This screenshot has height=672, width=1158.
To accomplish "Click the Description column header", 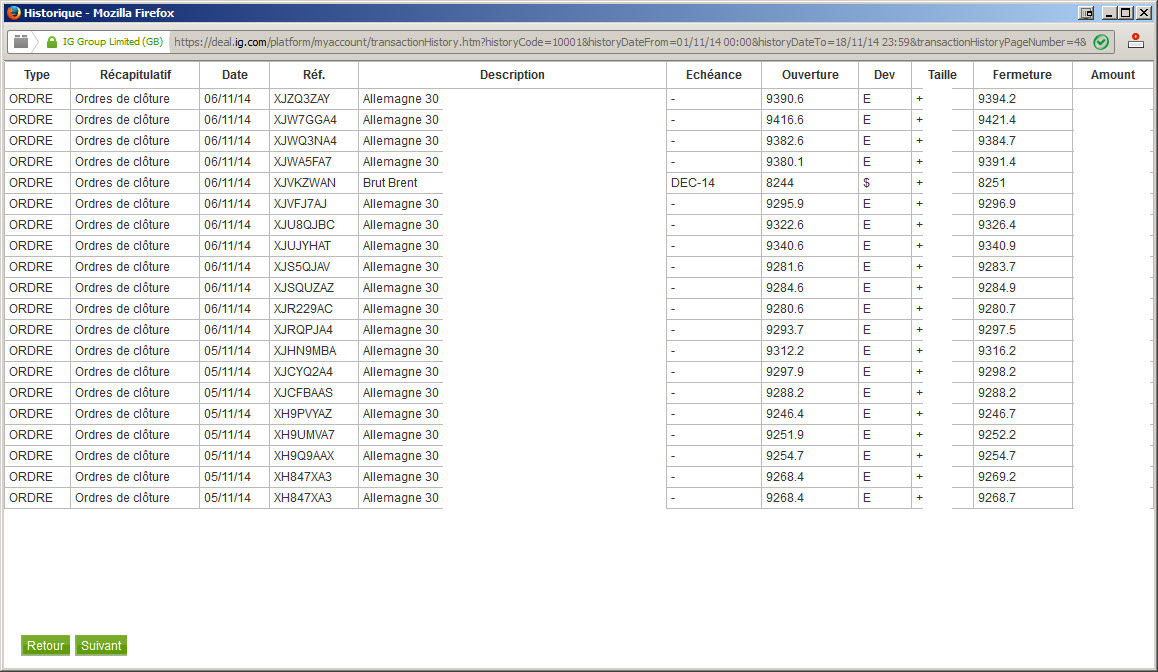I will [x=512, y=75].
